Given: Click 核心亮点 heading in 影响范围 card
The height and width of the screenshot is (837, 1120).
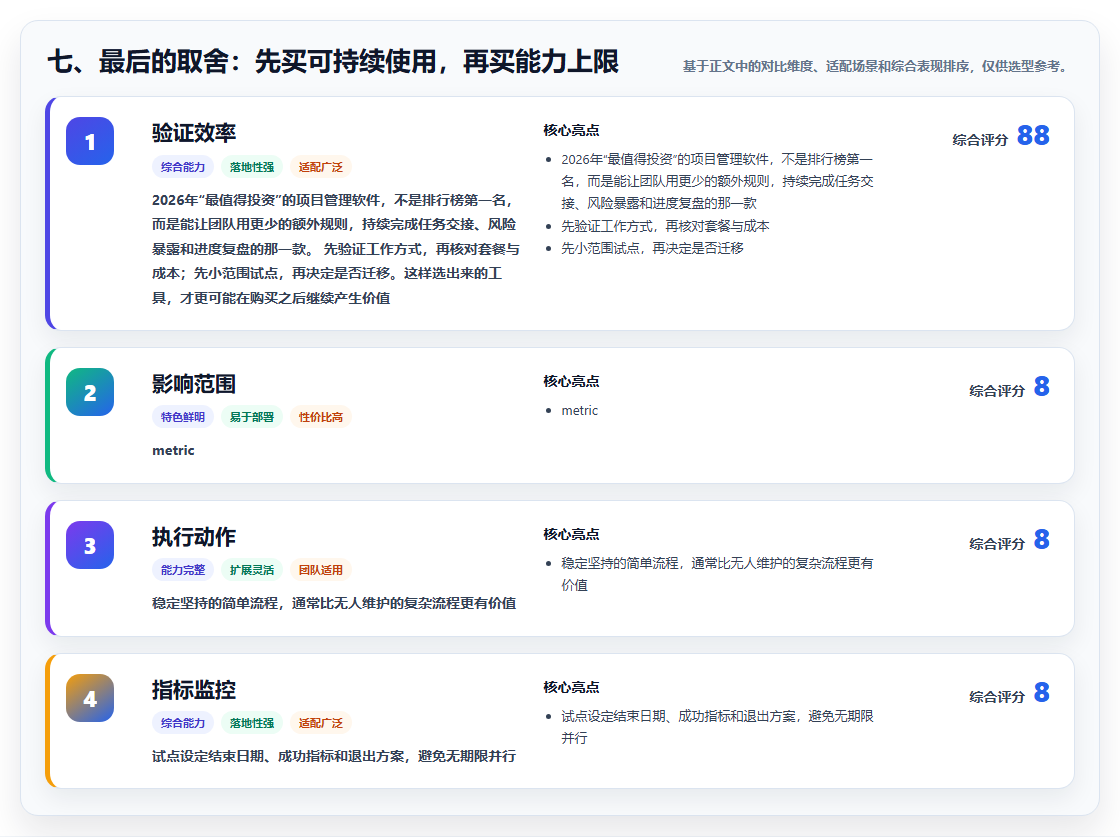Looking at the screenshot, I should click(x=571, y=381).
